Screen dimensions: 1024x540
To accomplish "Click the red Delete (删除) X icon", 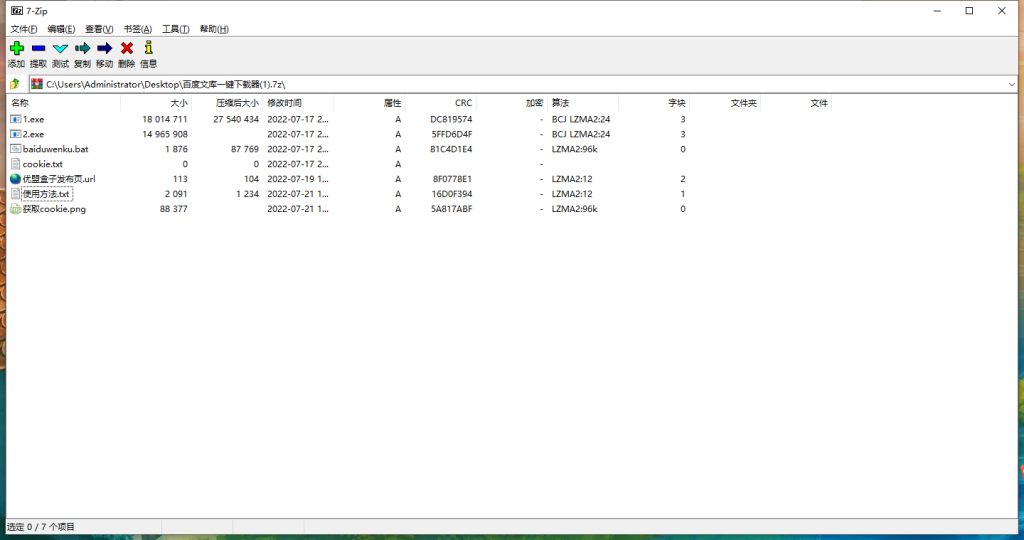I will pyautogui.click(x=127, y=48).
